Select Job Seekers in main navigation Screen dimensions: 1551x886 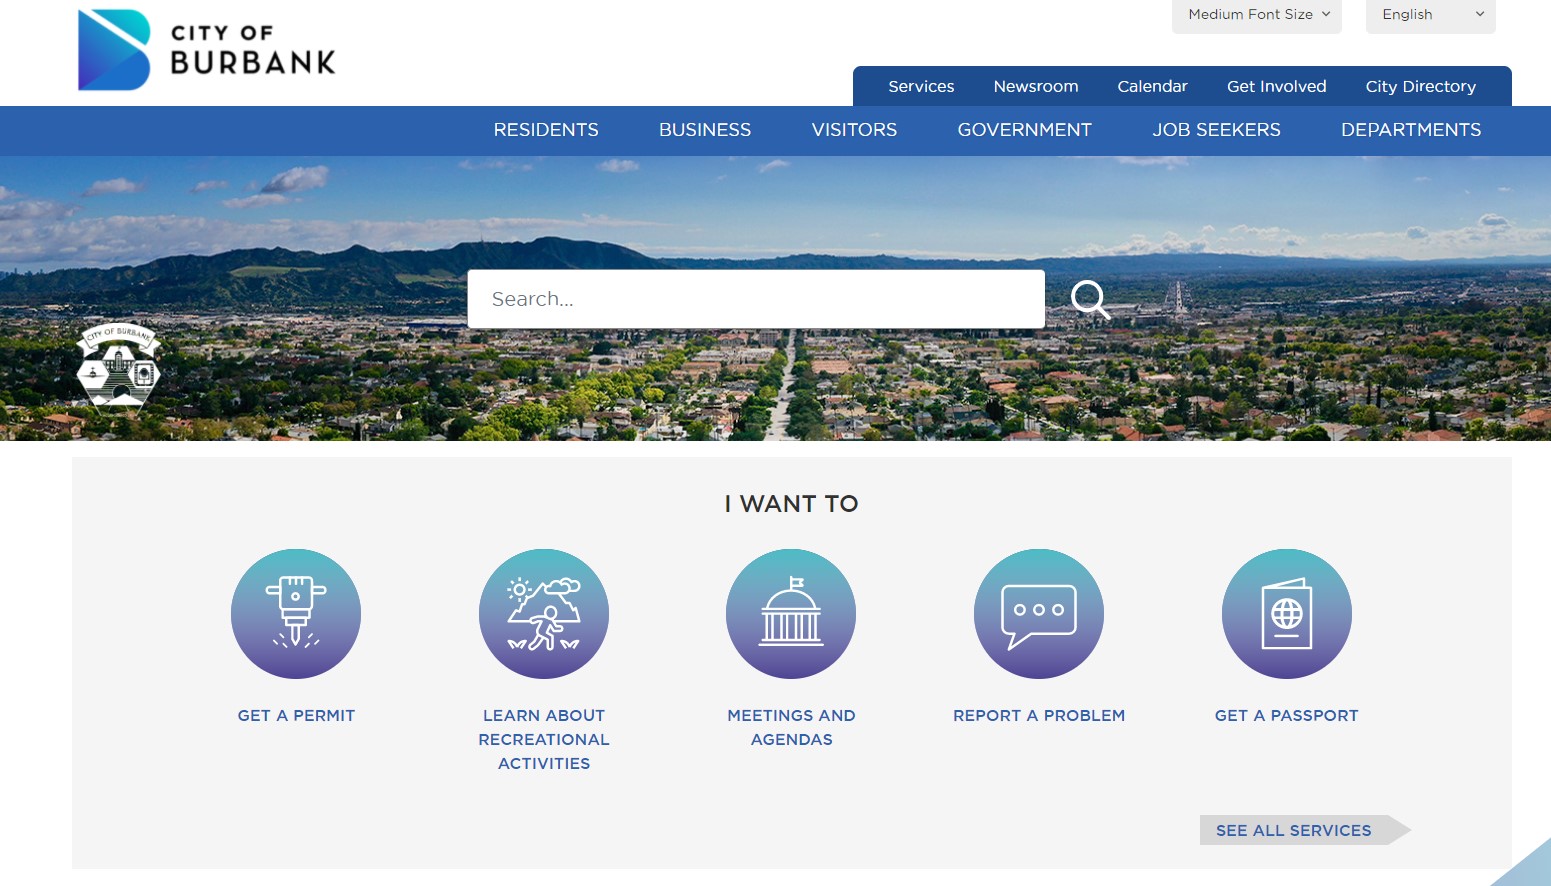tap(1216, 130)
